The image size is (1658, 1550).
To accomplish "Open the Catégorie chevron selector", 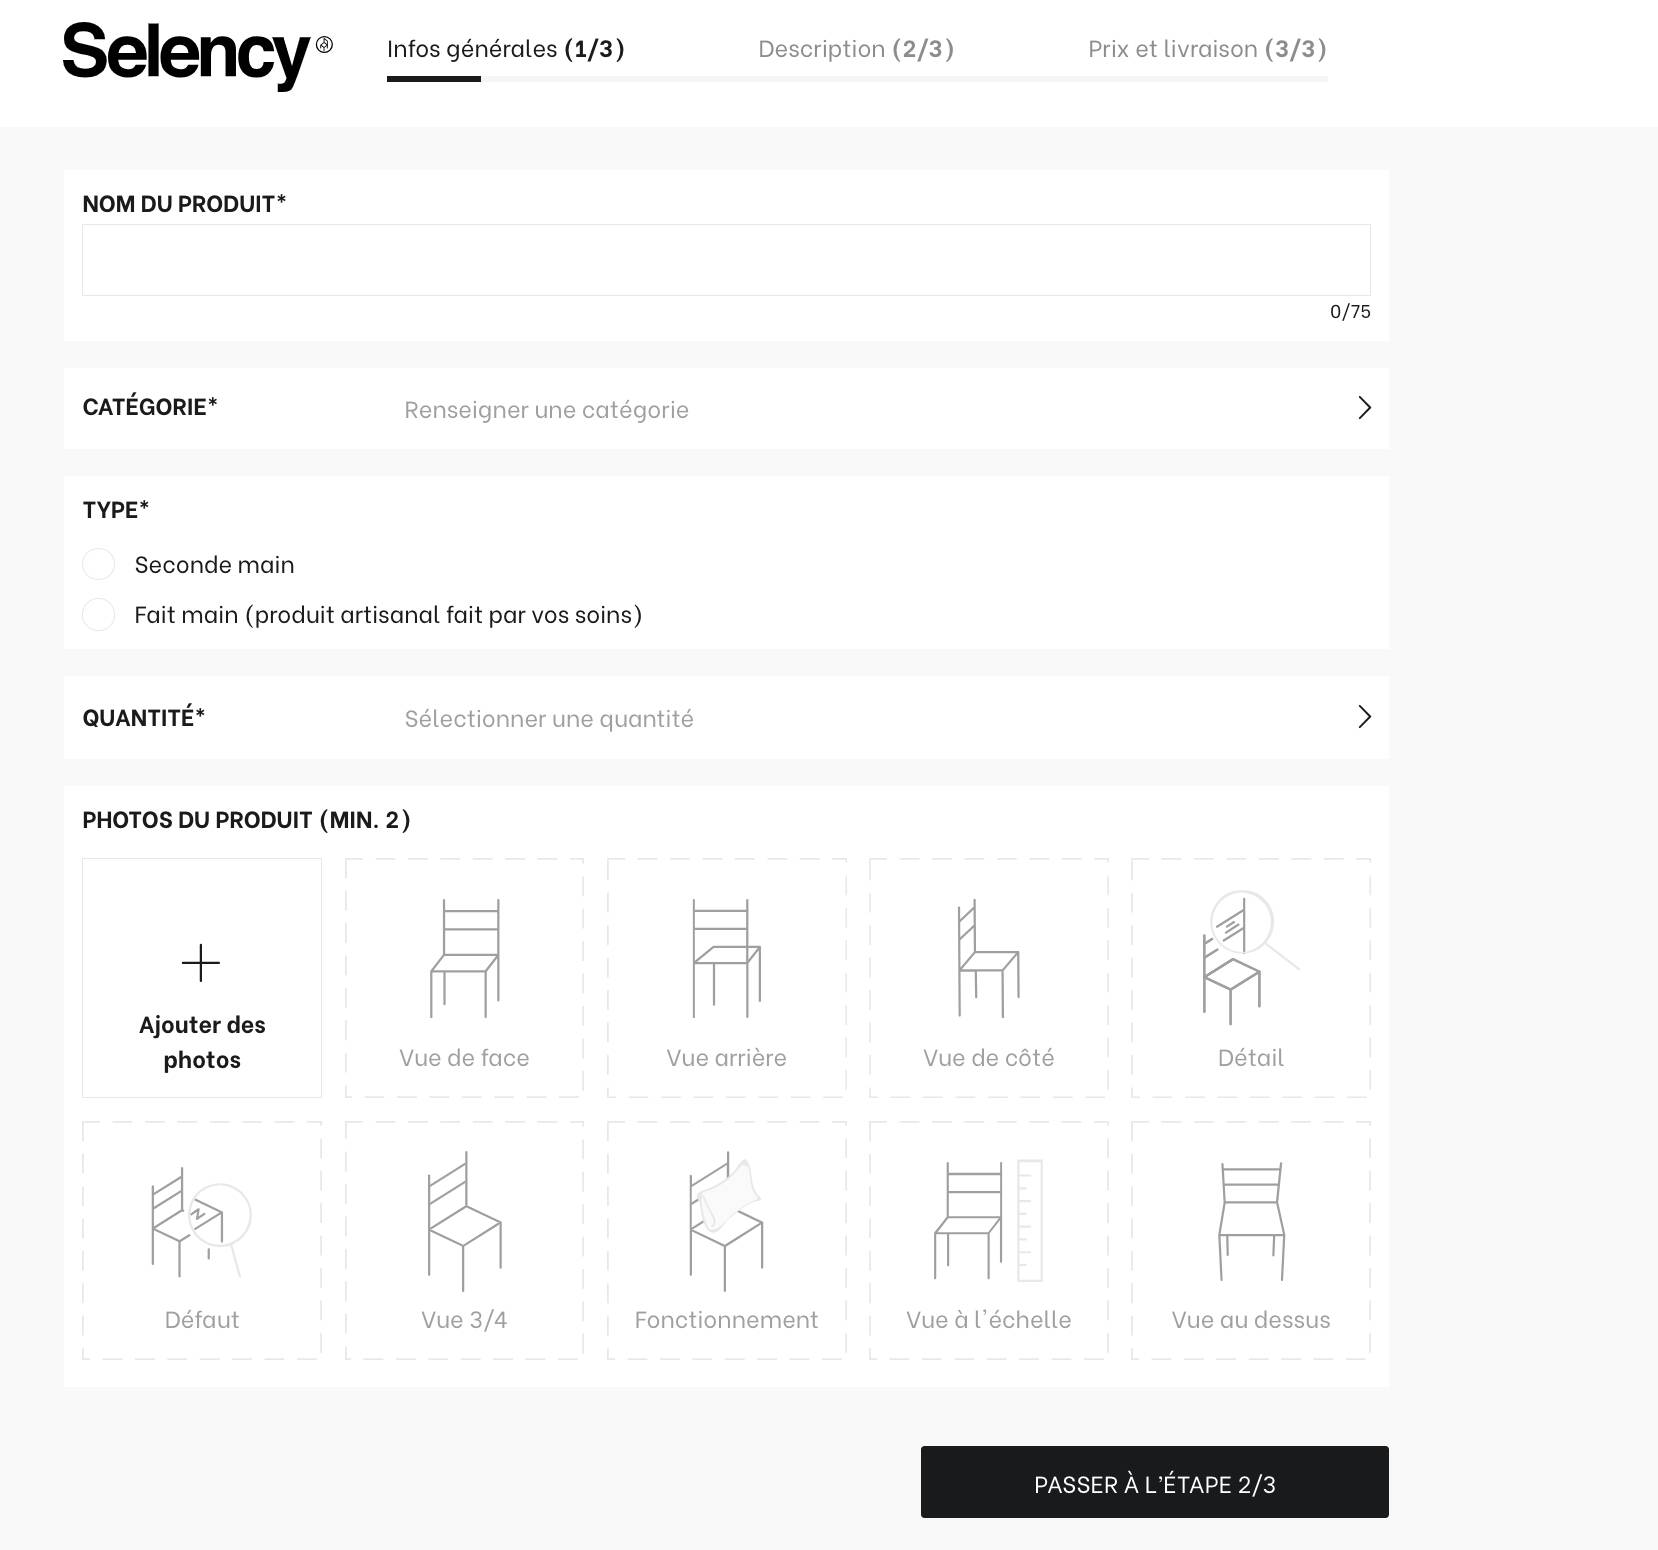I will click(x=1364, y=408).
